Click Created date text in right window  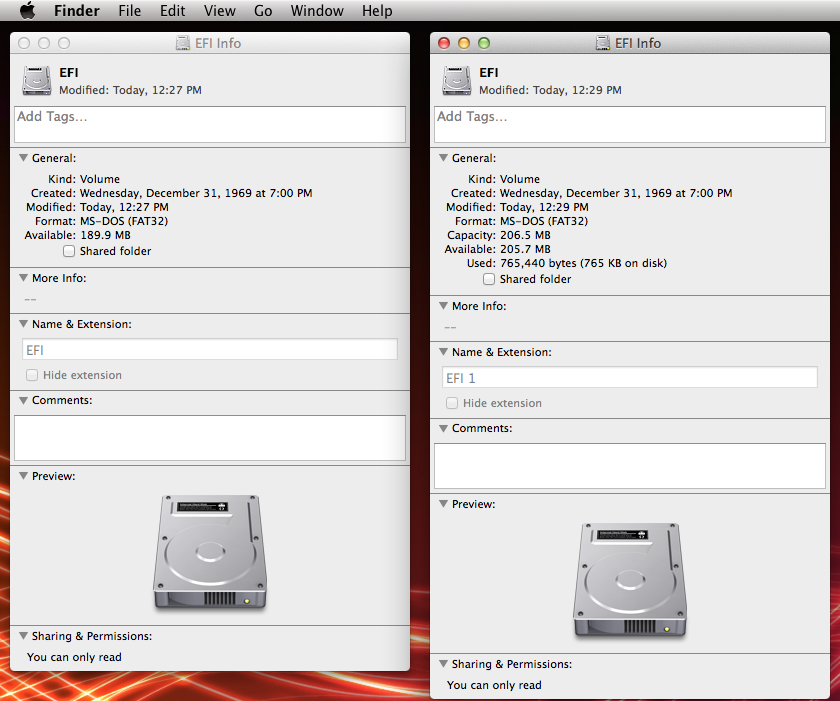(616, 193)
